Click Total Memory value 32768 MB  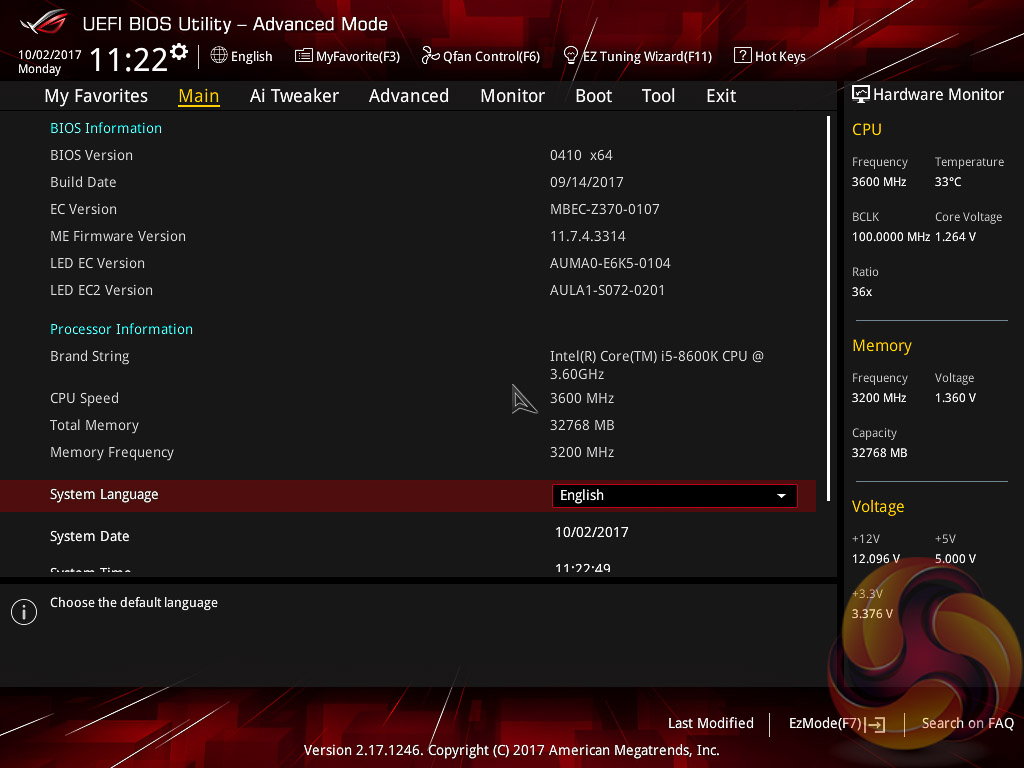pyautogui.click(x=582, y=425)
